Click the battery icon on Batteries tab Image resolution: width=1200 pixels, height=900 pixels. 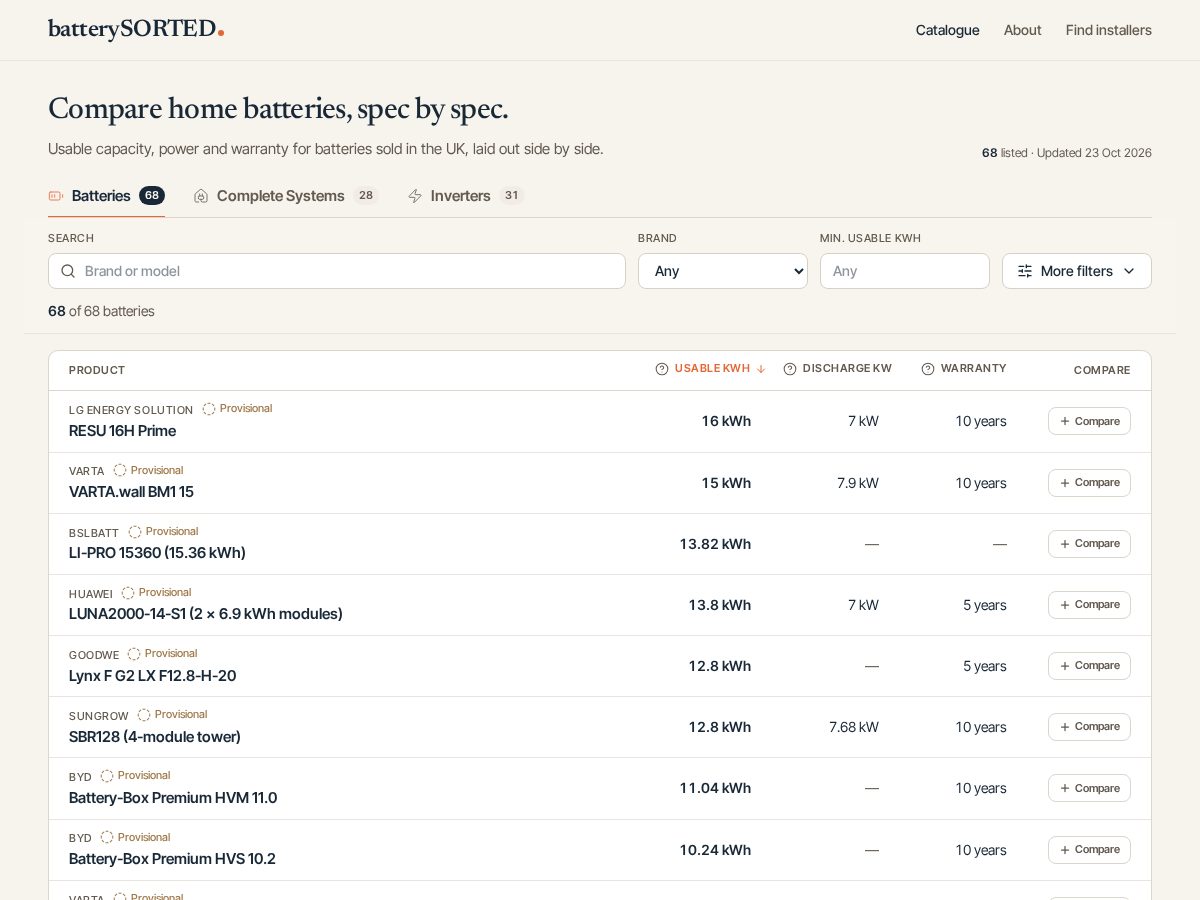(x=56, y=196)
